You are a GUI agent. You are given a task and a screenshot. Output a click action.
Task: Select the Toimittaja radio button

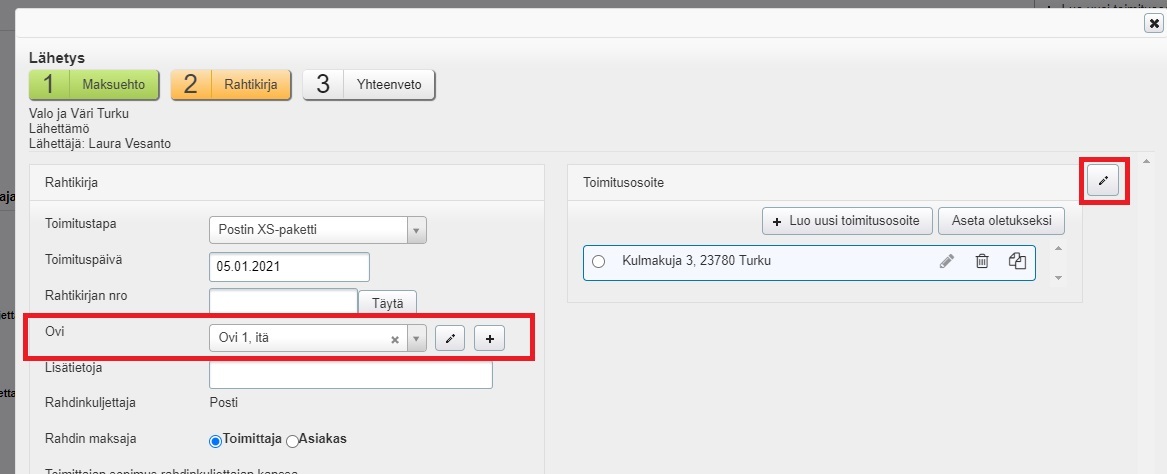tap(215, 440)
